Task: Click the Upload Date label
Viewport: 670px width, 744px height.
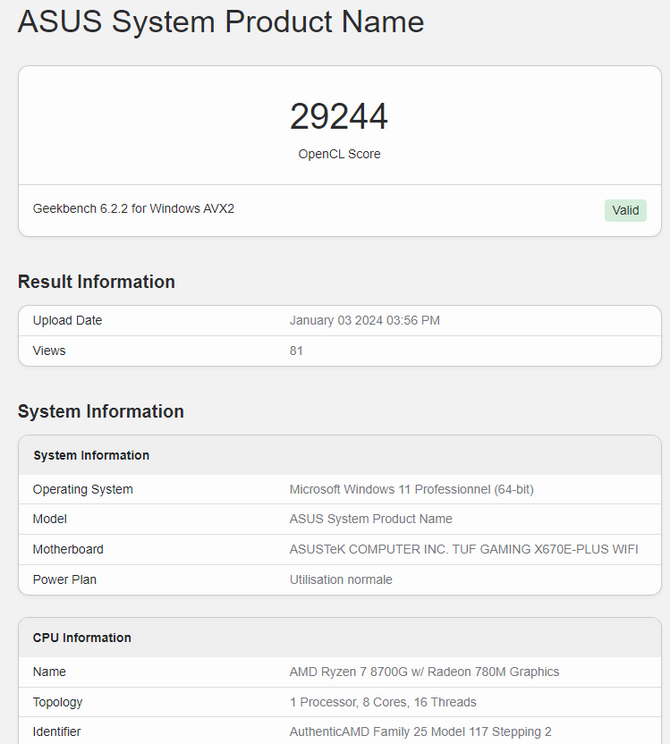Action: point(67,320)
